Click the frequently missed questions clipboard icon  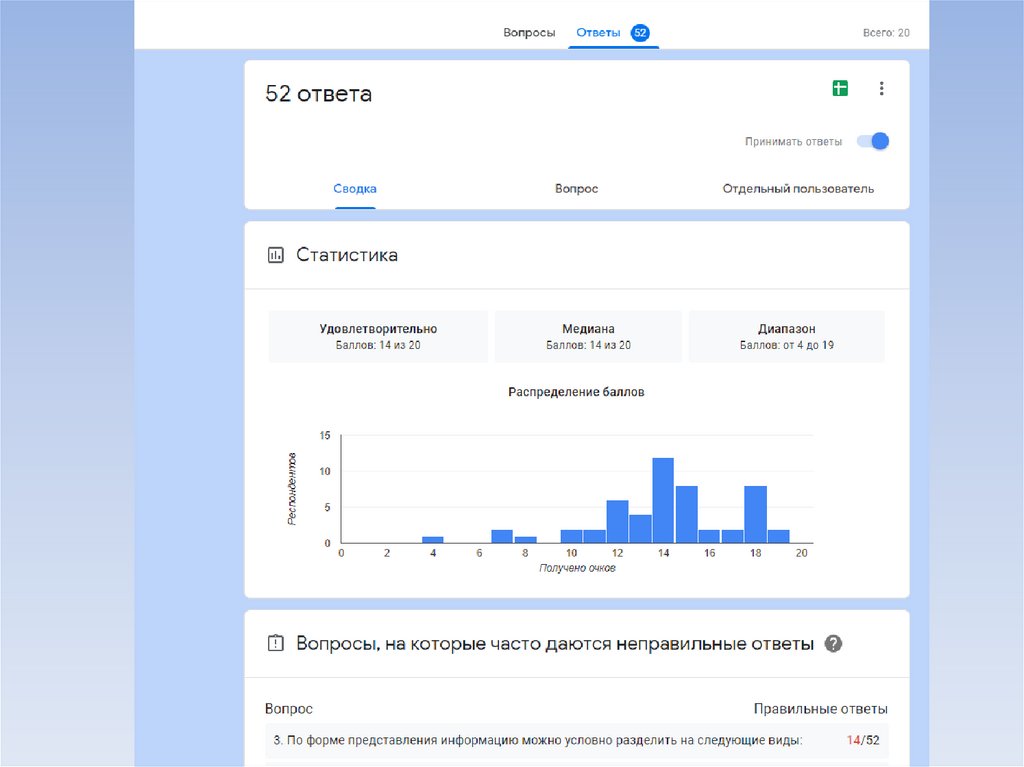[276, 643]
